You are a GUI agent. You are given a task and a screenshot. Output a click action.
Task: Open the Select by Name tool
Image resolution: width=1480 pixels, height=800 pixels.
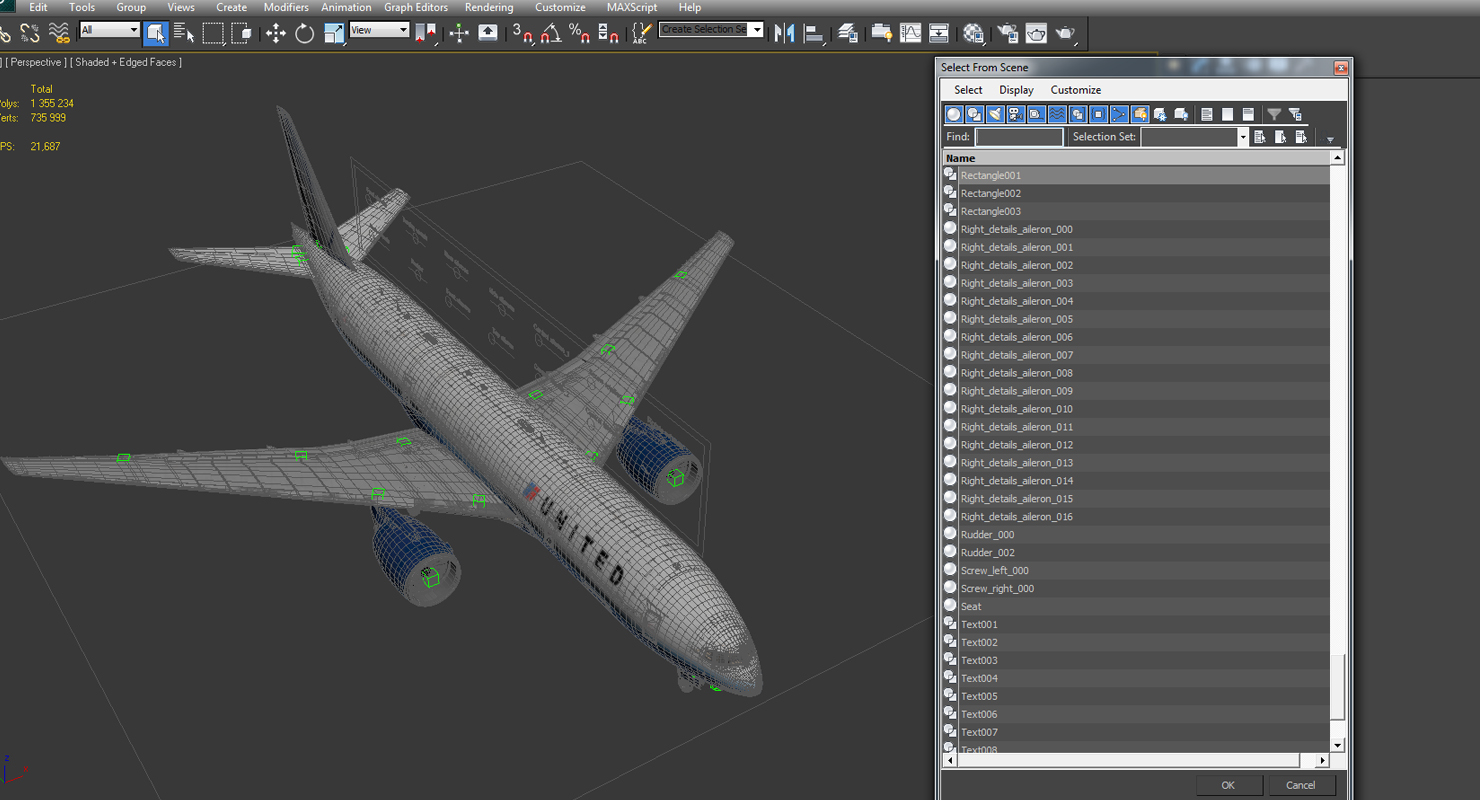184,33
